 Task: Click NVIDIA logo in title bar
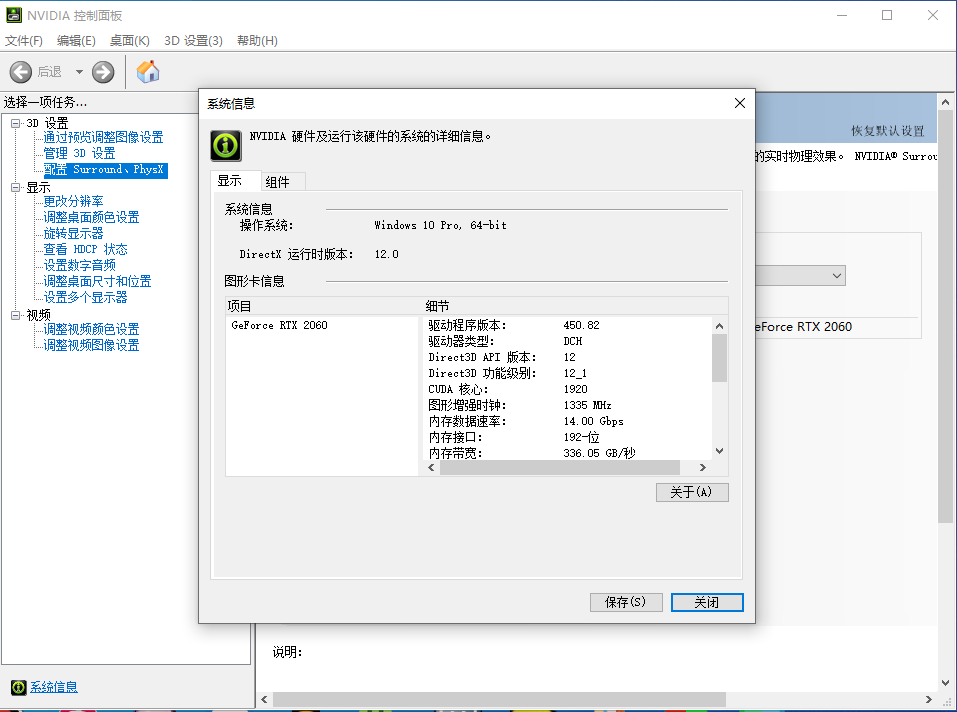(13, 15)
